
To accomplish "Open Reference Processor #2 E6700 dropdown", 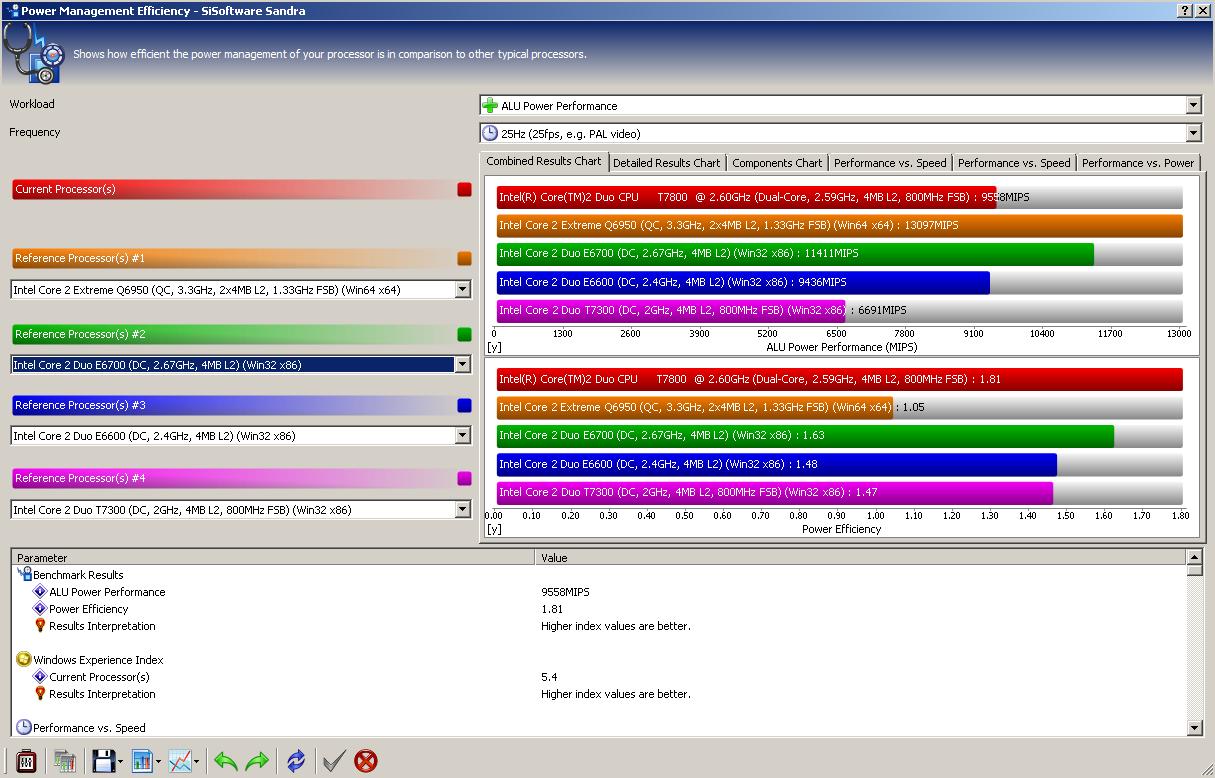I will tap(462, 365).
